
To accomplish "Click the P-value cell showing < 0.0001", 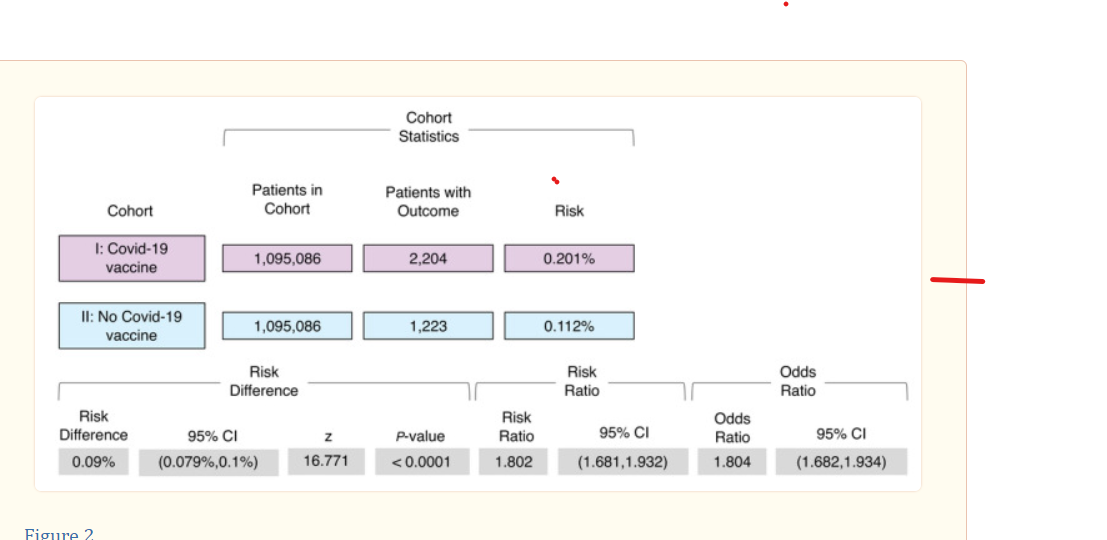I will point(419,462).
